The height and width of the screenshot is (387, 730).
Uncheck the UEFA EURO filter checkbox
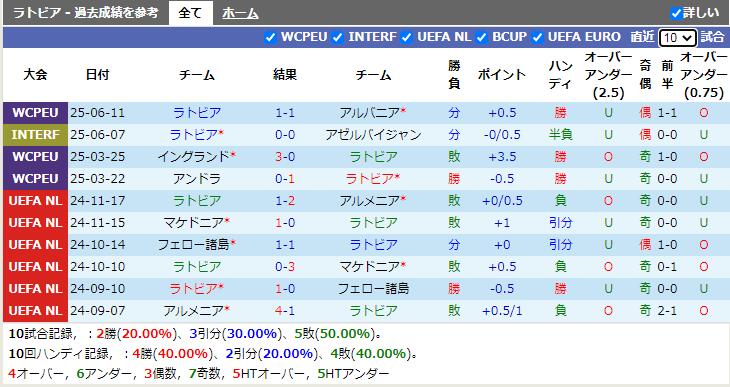pos(537,37)
